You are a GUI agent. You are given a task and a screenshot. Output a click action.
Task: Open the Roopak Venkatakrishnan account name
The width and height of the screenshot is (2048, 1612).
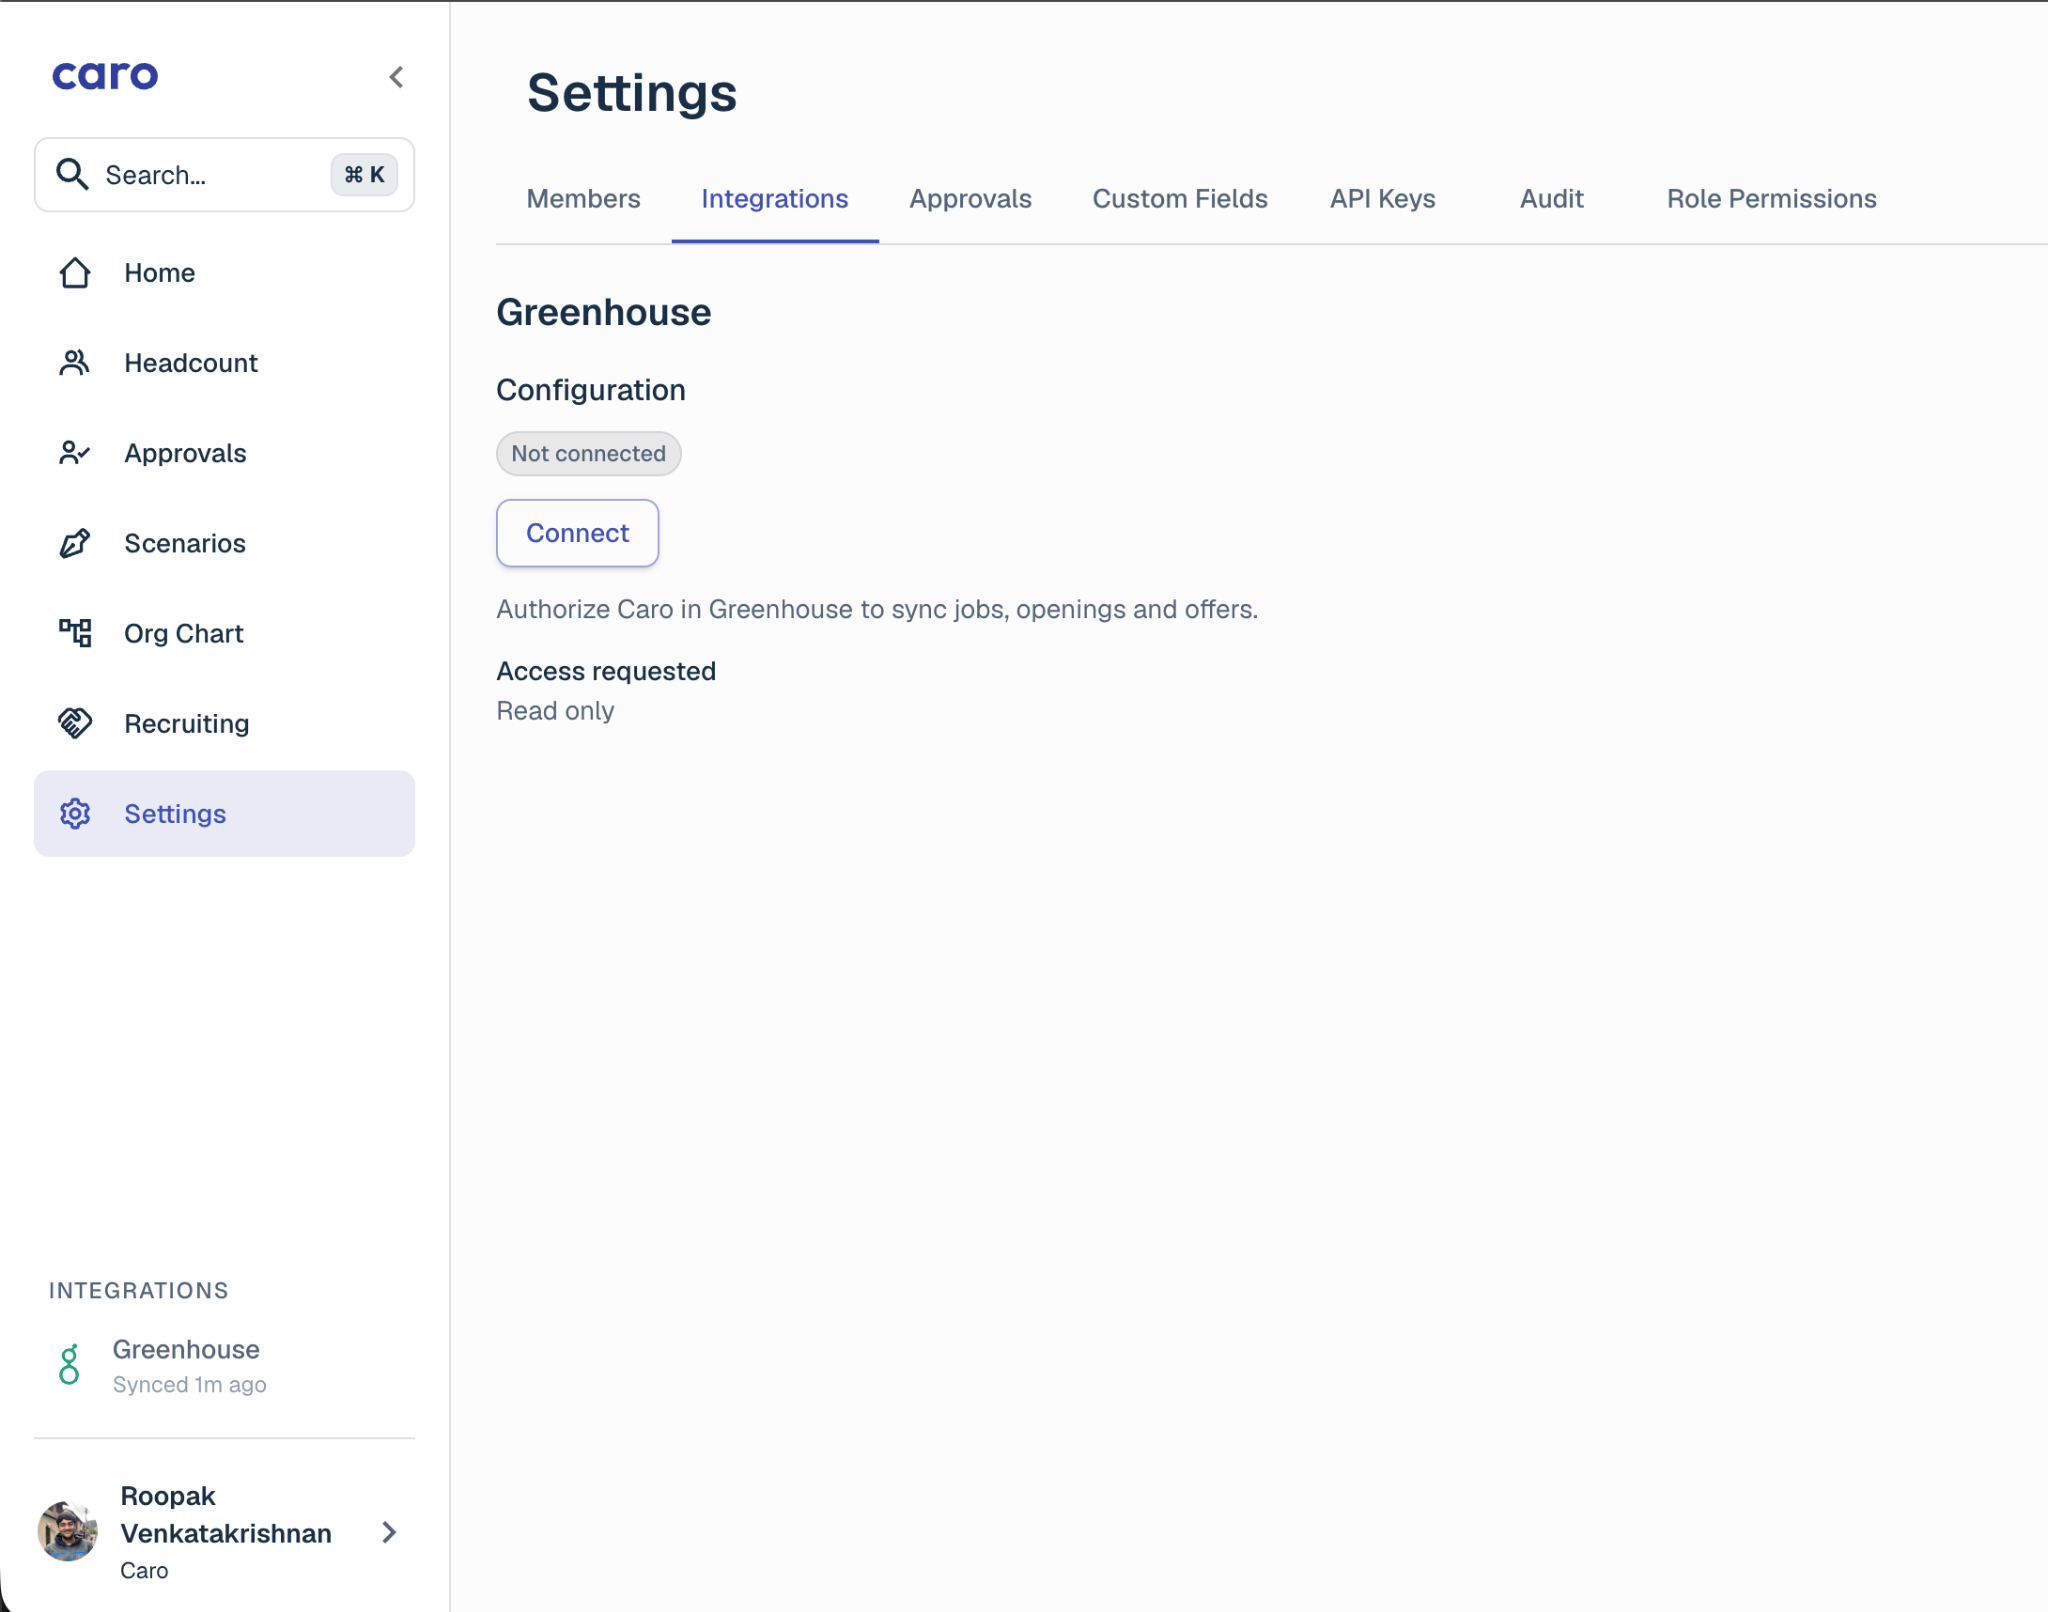click(226, 1514)
